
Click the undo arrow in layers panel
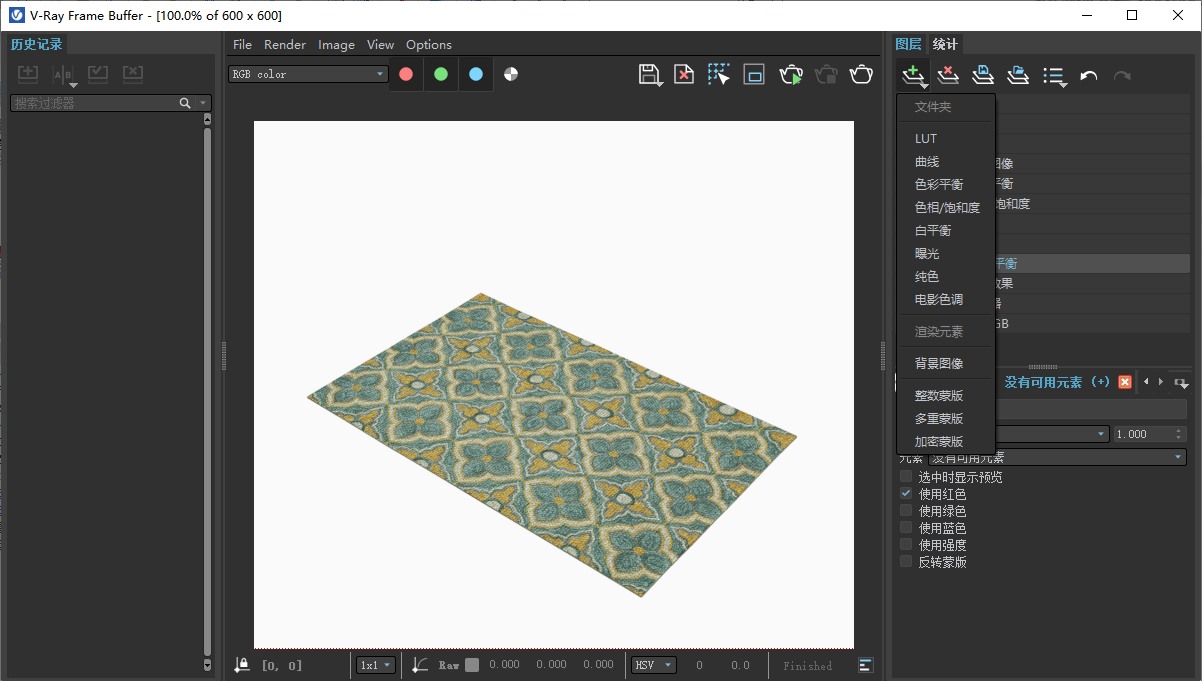1089,76
